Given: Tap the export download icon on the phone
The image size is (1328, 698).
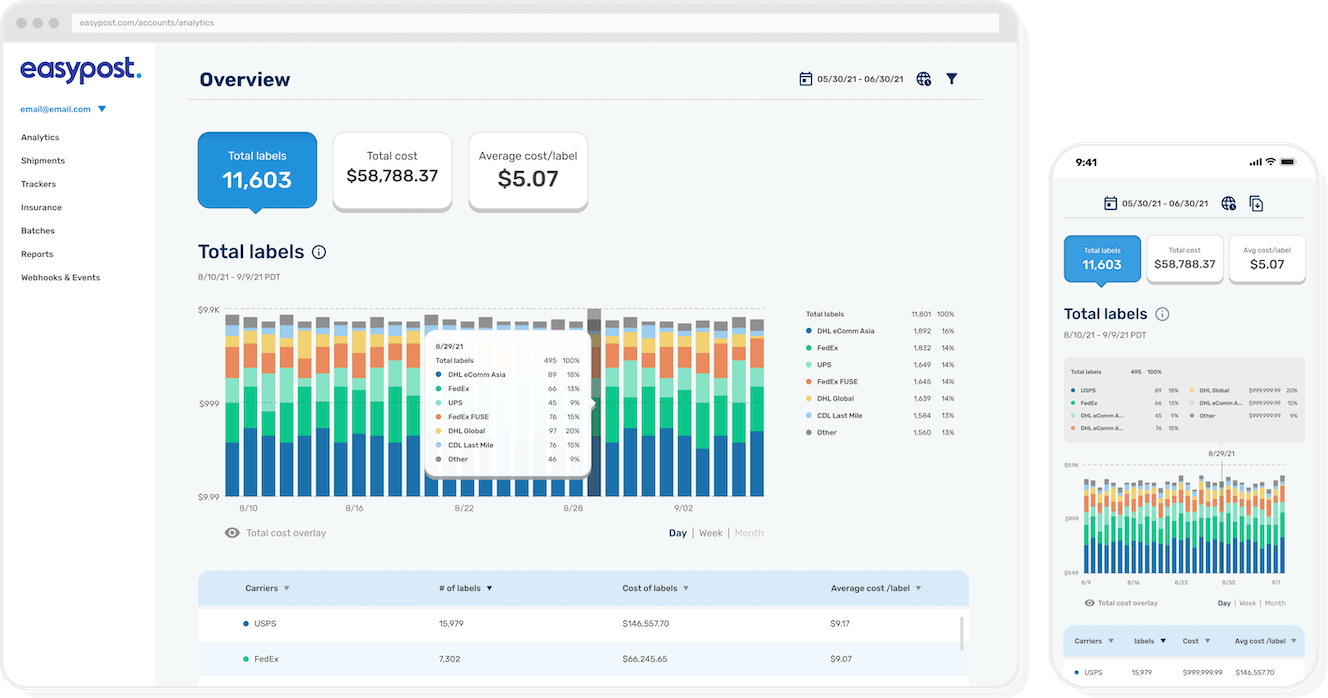Looking at the screenshot, I should pos(1257,203).
